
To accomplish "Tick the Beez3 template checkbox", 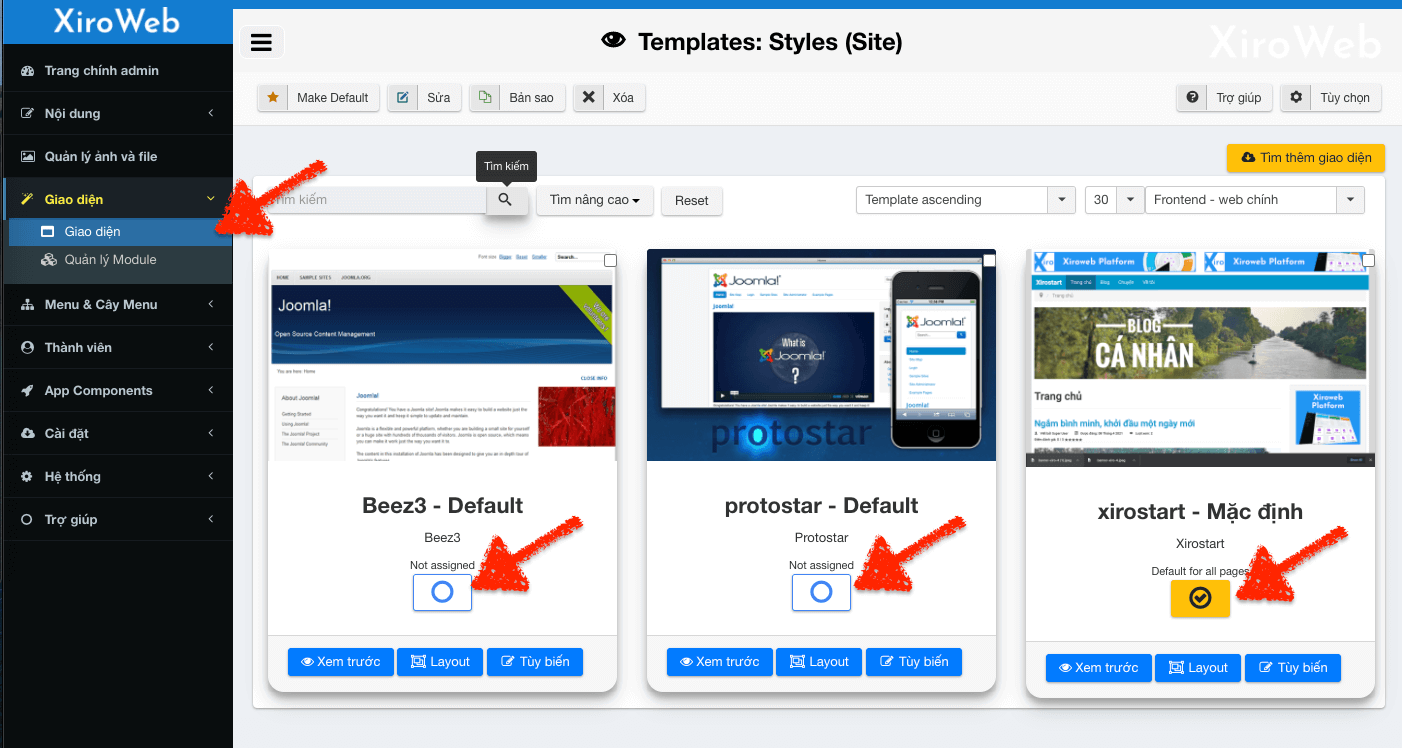I will tap(610, 260).
